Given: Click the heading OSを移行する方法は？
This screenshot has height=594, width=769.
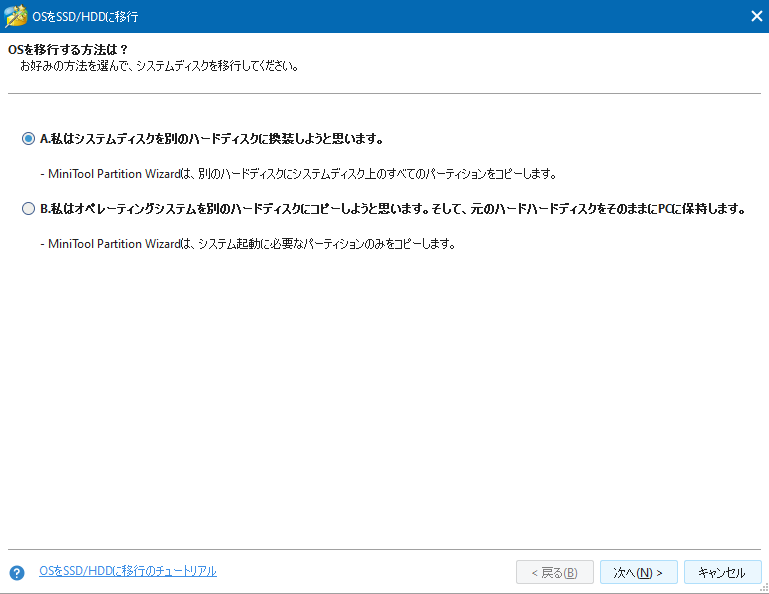Looking at the screenshot, I should coord(68,49).
